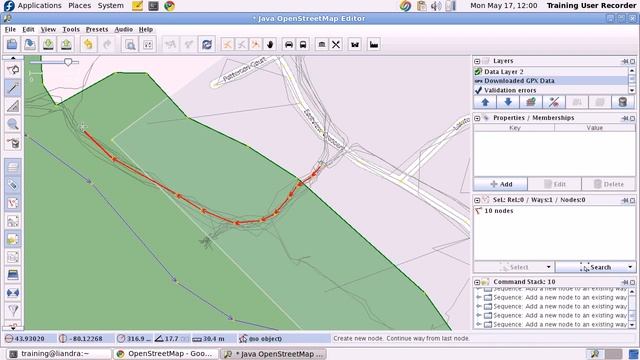Screen dimensions: 640x360
Task: Toggle the Layers list panel button
Action: tap(13, 167)
